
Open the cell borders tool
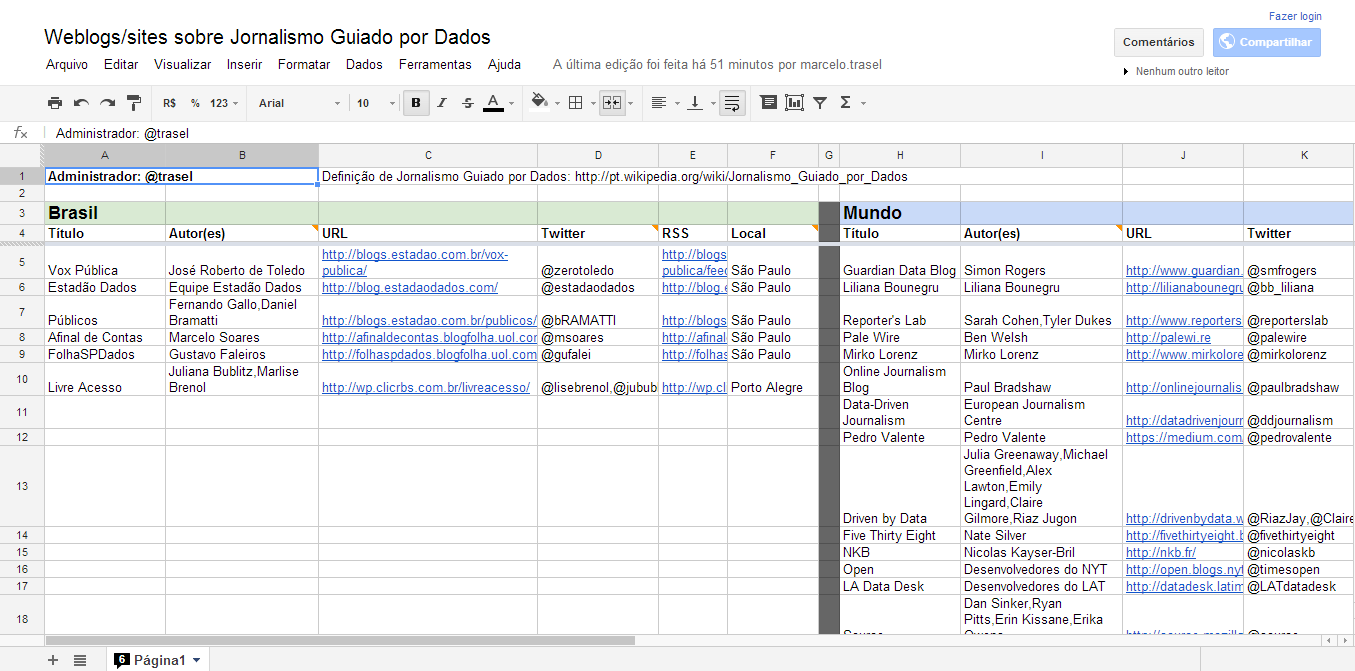[x=575, y=103]
